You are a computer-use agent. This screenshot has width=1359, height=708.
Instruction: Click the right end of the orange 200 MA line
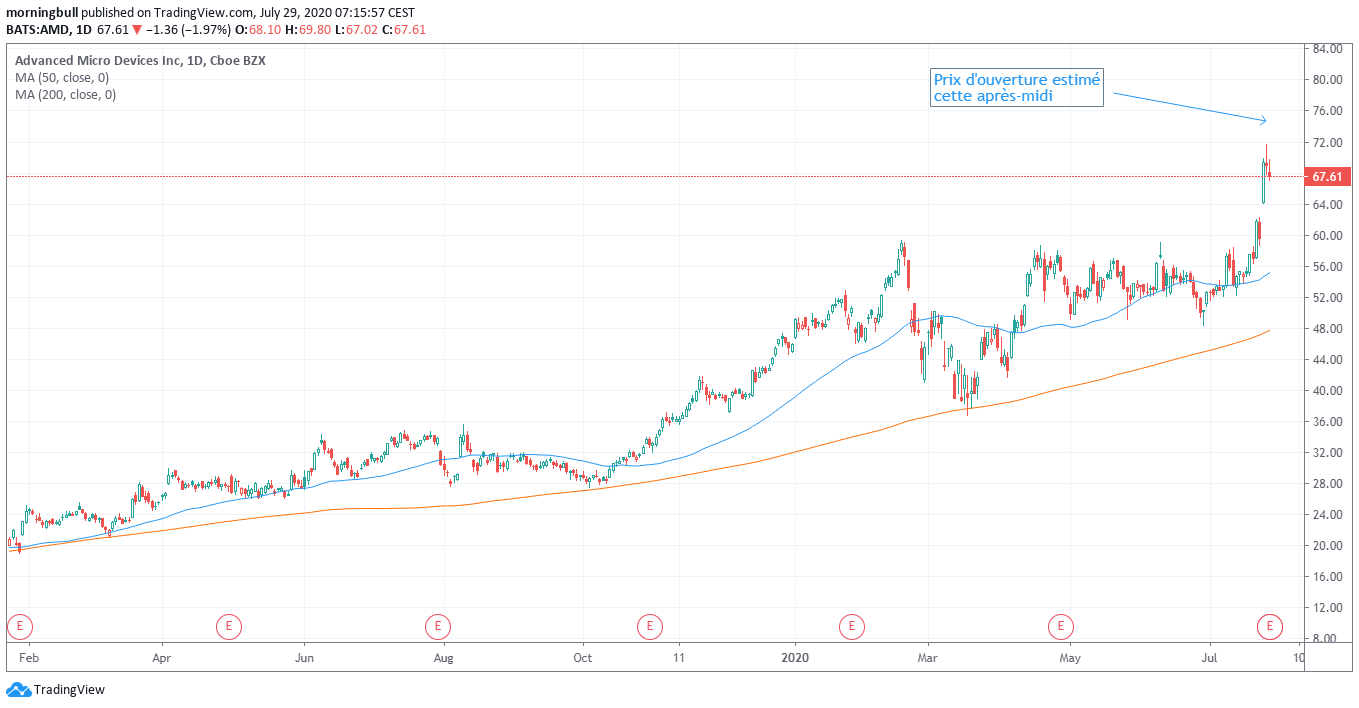click(1268, 331)
